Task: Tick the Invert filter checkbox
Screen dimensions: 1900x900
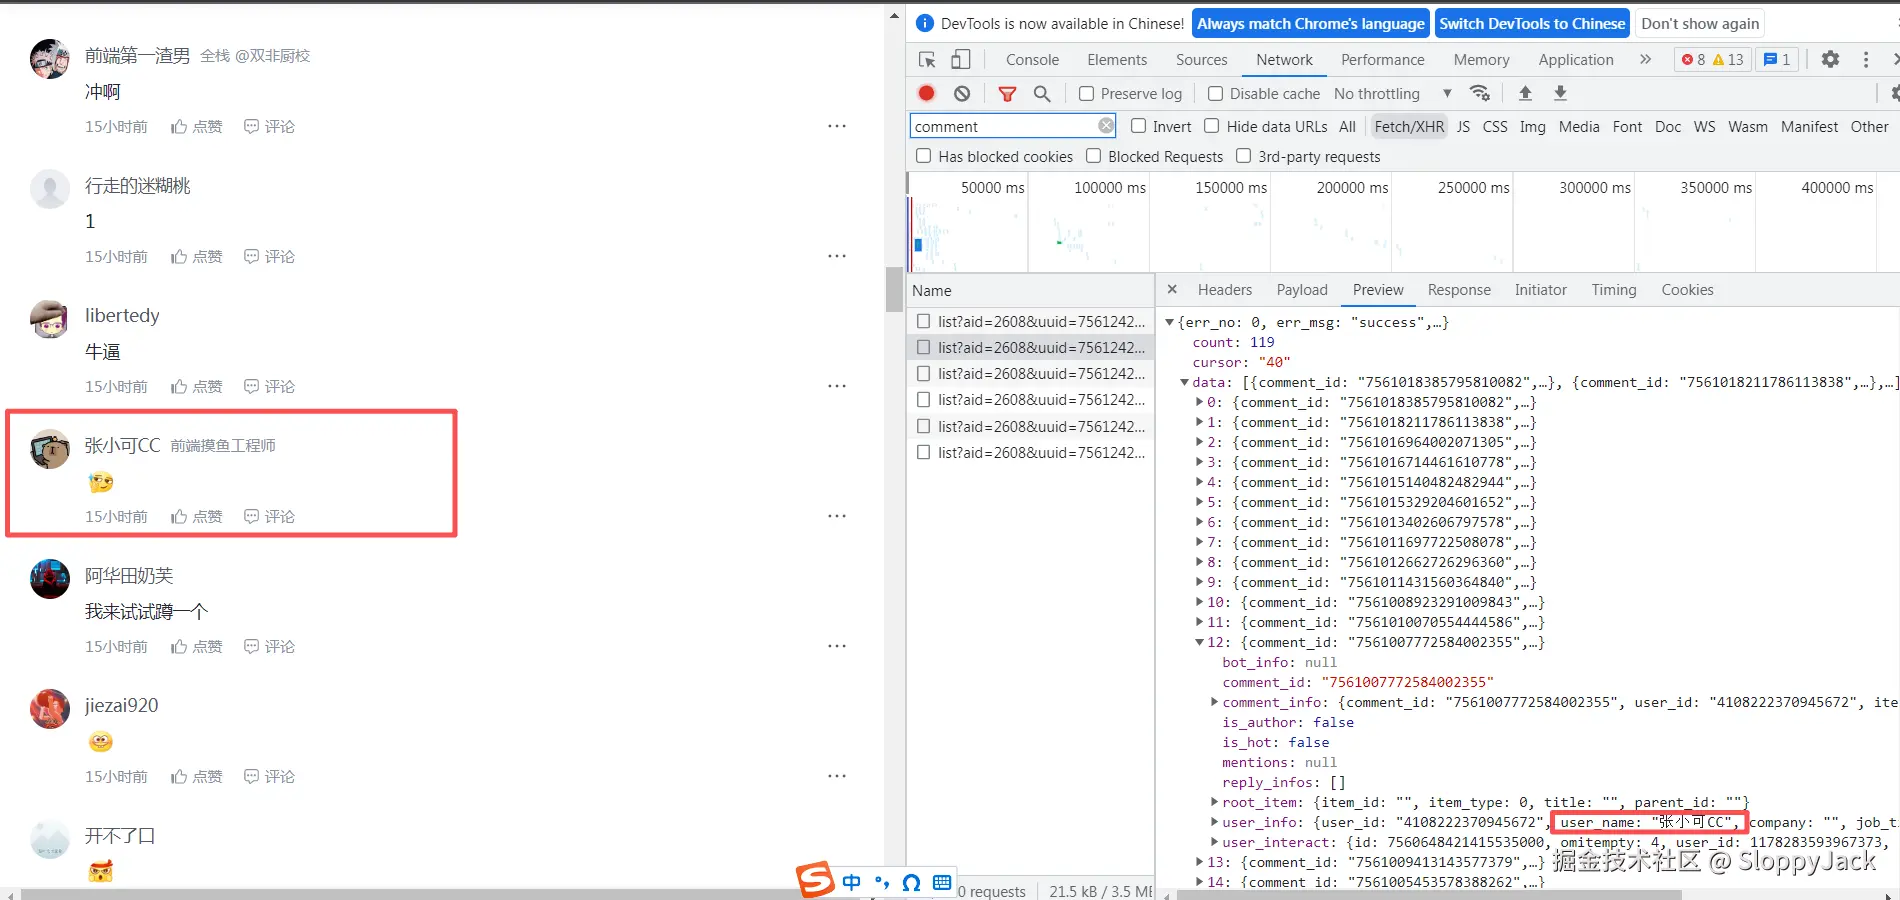Action: (1138, 126)
